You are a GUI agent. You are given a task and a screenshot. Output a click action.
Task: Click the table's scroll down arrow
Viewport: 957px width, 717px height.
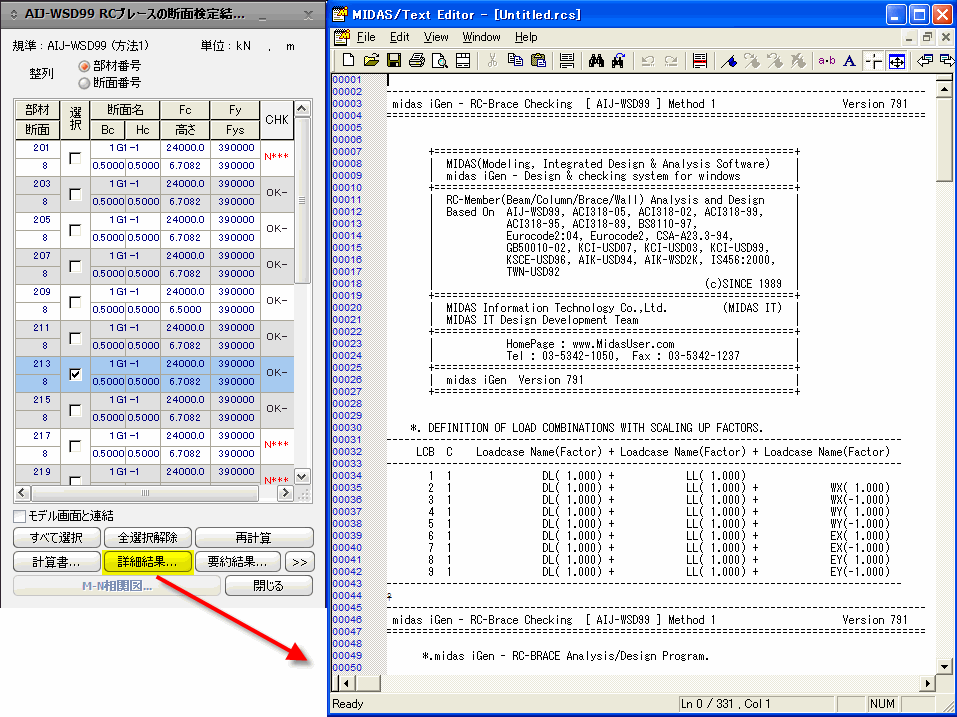pos(302,476)
